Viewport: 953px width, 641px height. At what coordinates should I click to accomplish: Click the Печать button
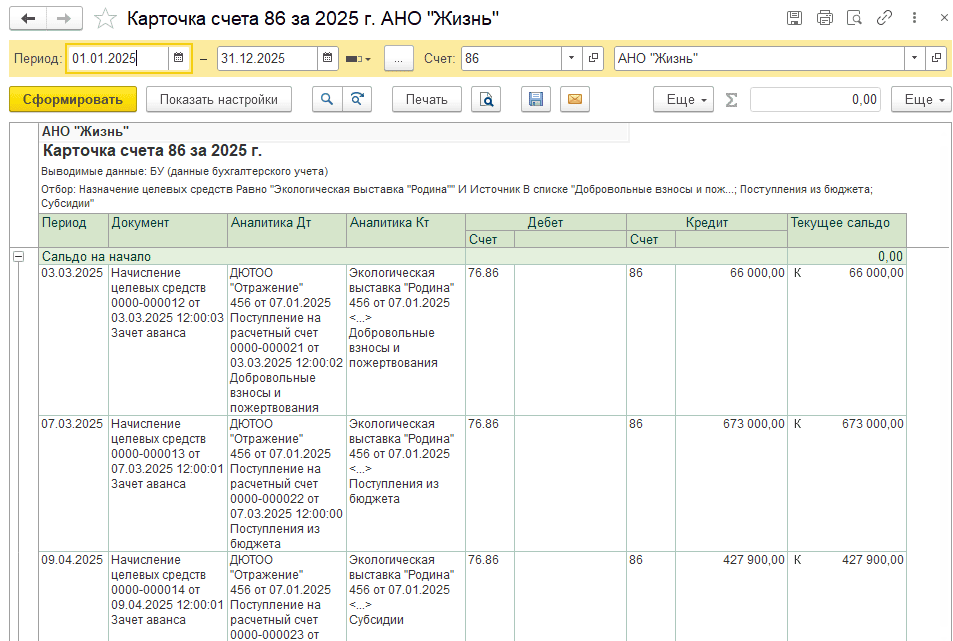pyautogui.click(x=427, y=99)
